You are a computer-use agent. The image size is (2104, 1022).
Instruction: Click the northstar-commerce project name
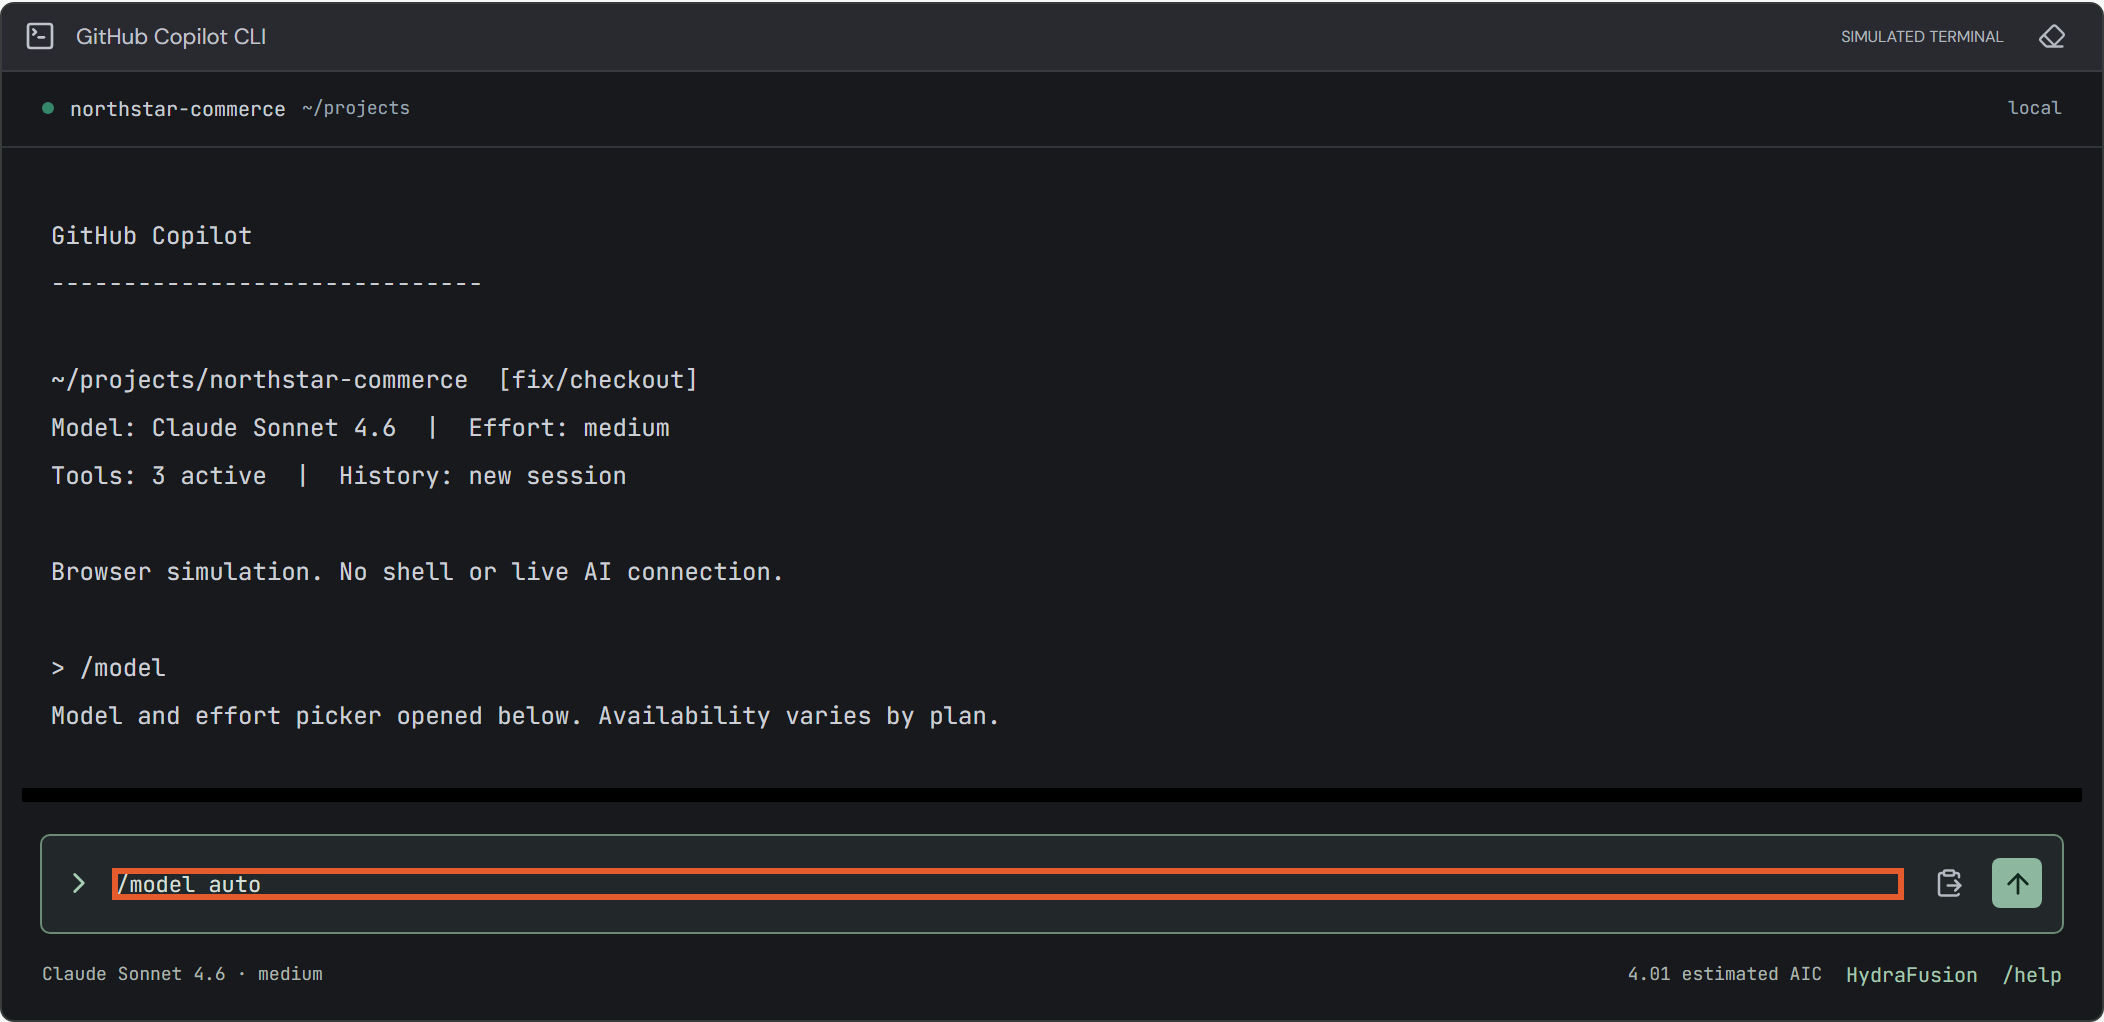tap(177, 109)
